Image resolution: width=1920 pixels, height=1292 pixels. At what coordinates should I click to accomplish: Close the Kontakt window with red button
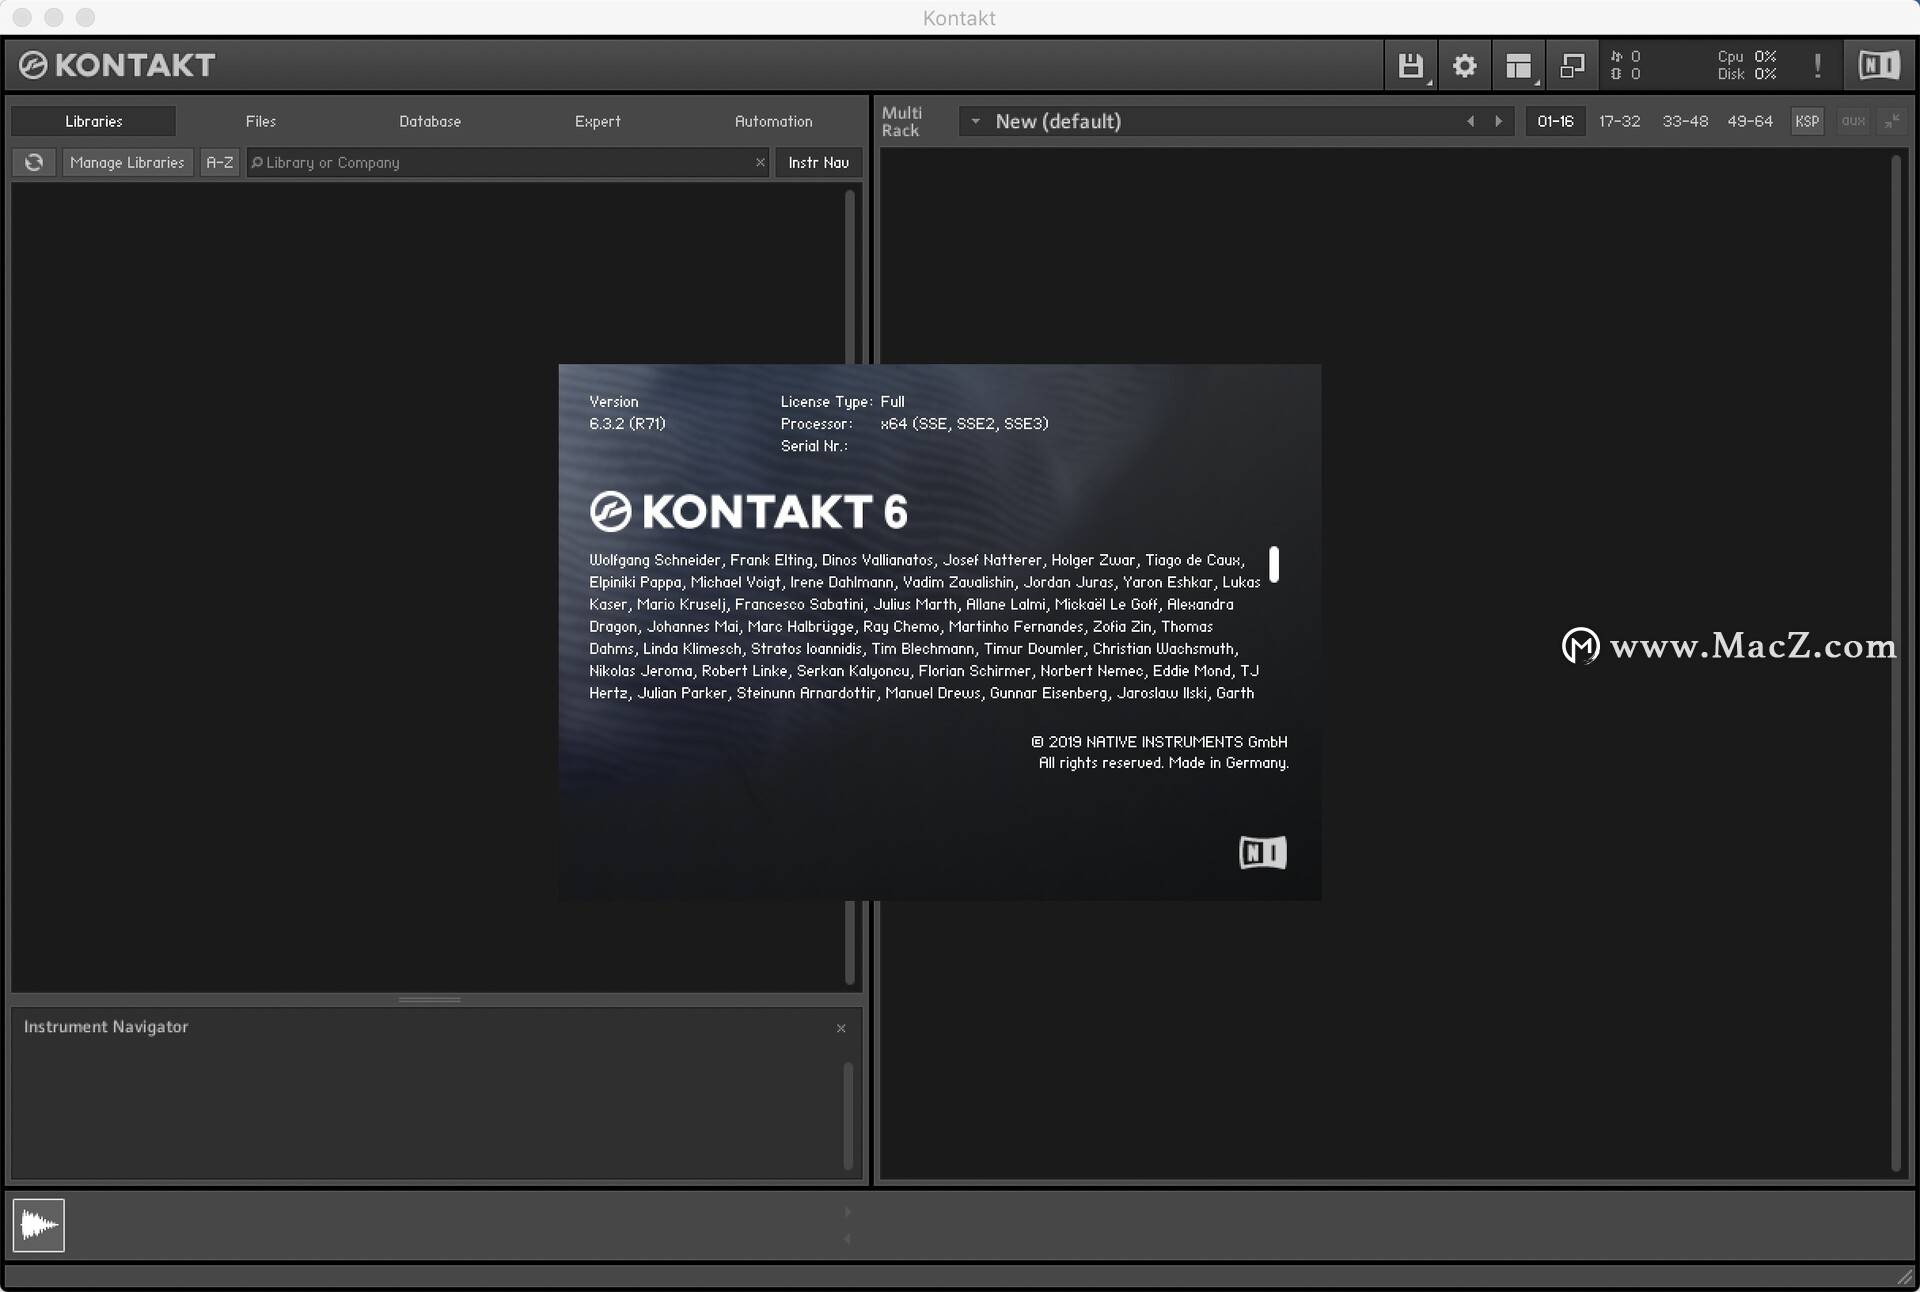coord(22,17)
